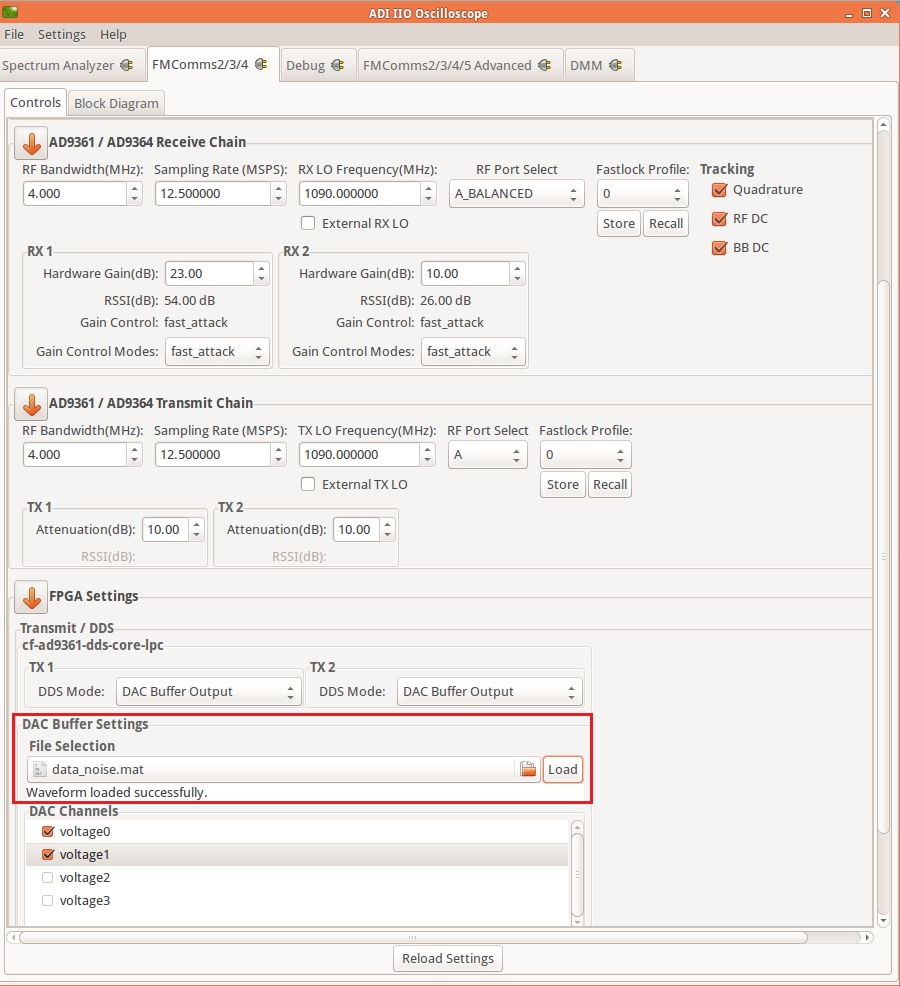
Task: Switch to the Spectrum Analyzer tab
Action: [72, 65]
